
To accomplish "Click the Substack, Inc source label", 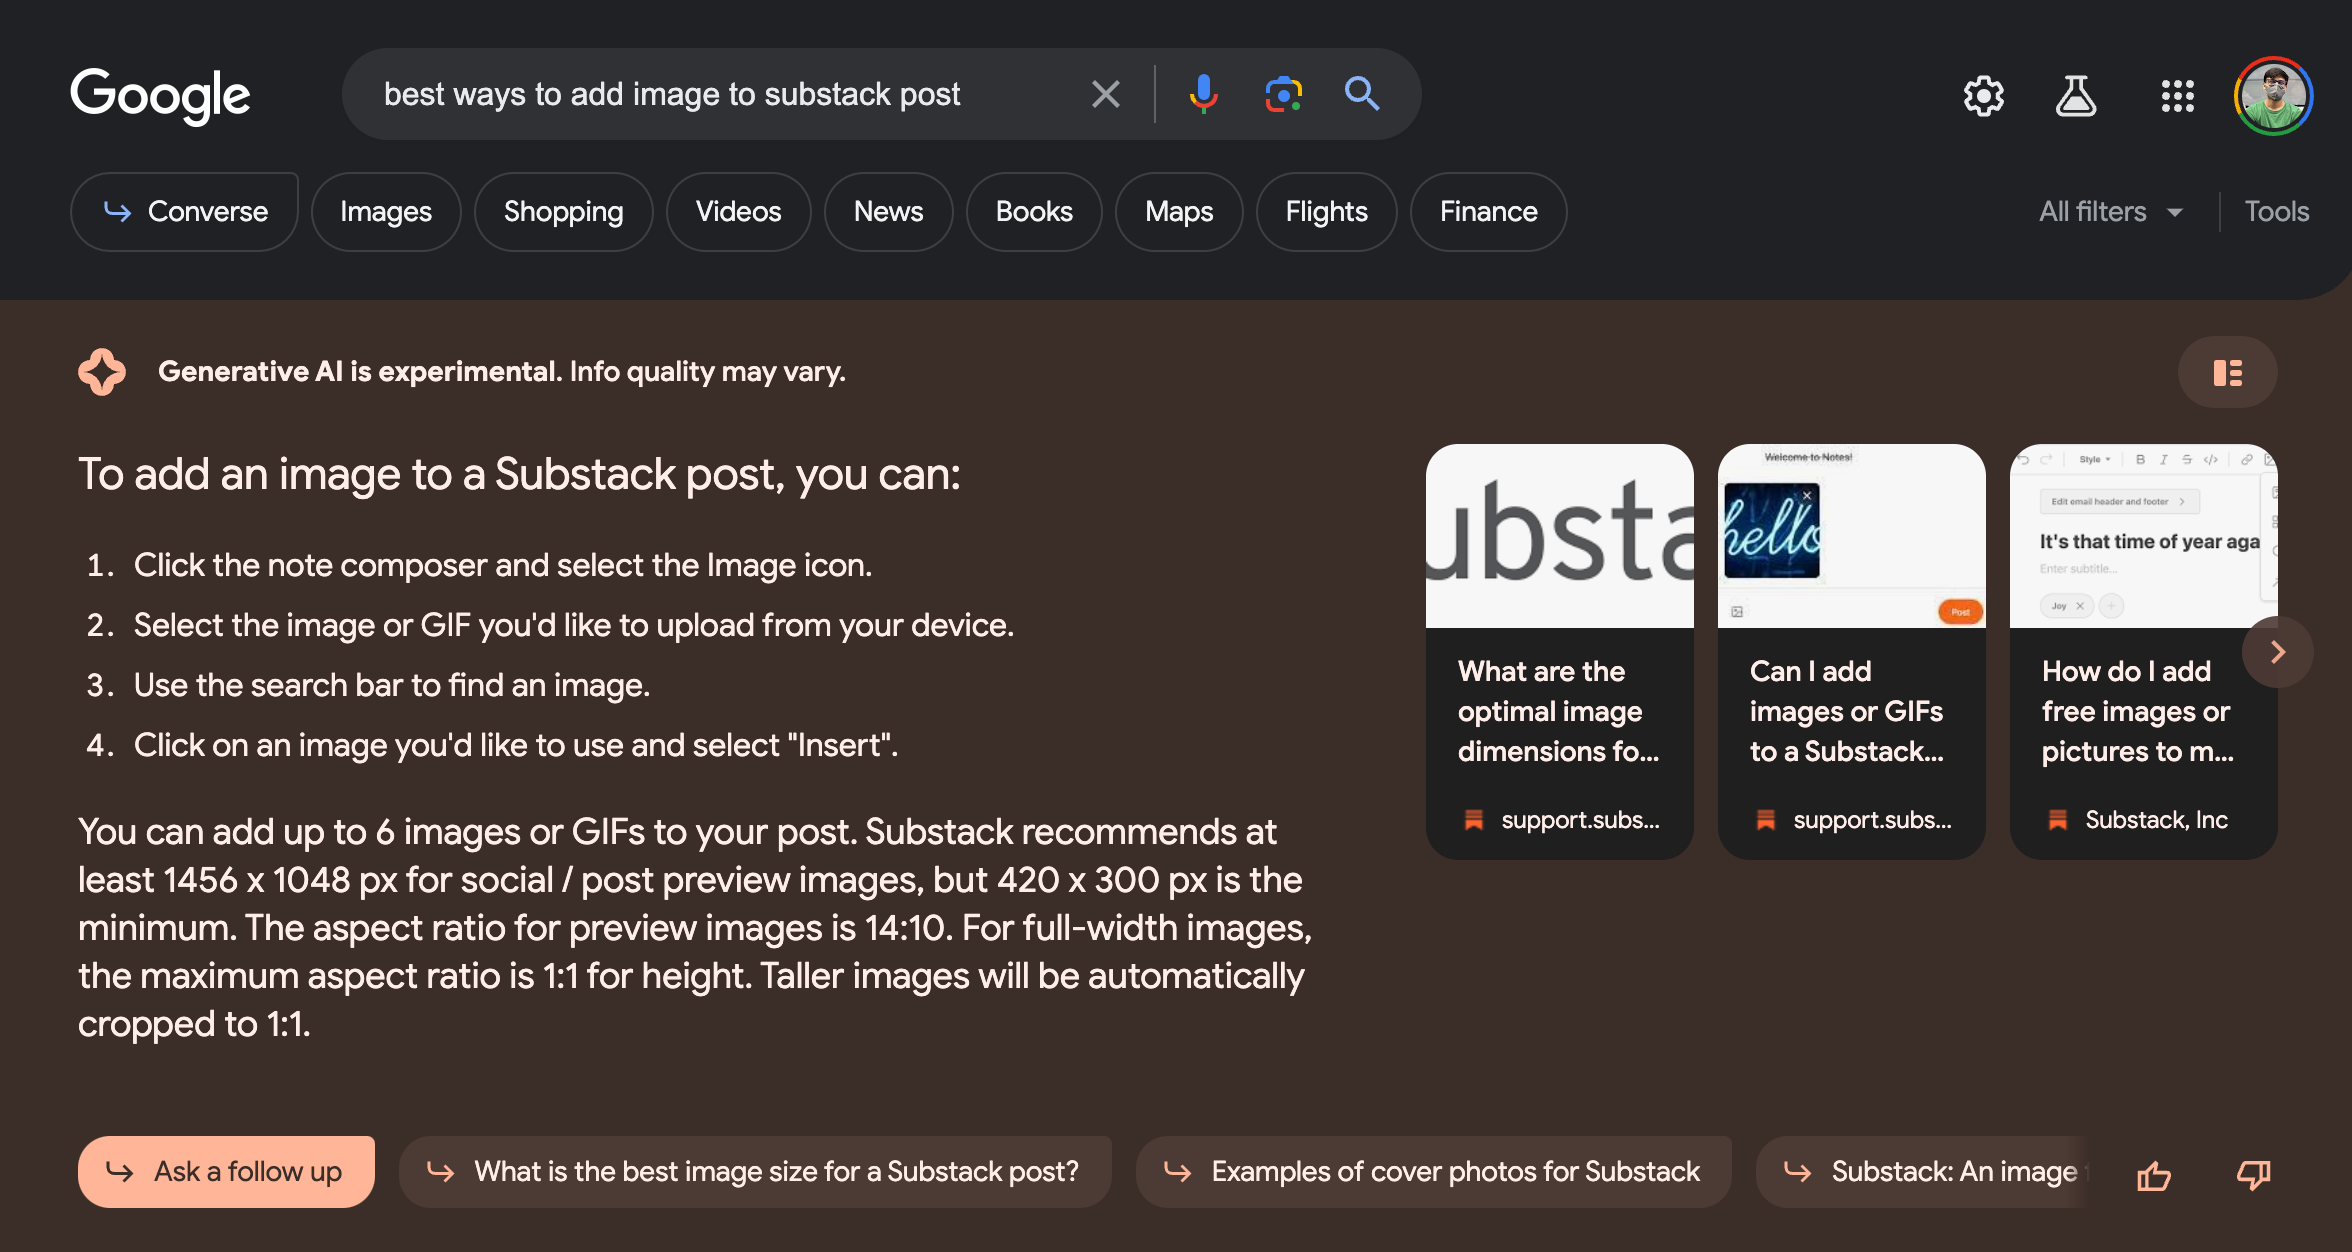I will click(x=2156, y=820).
